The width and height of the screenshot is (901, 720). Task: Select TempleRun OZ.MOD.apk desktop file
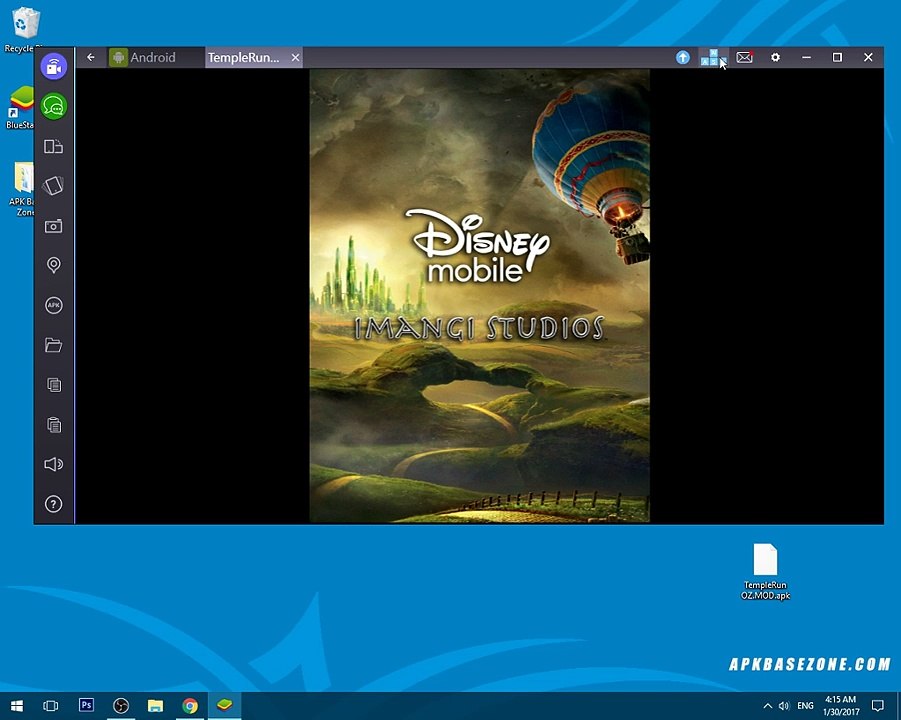(x=765, y=572)
